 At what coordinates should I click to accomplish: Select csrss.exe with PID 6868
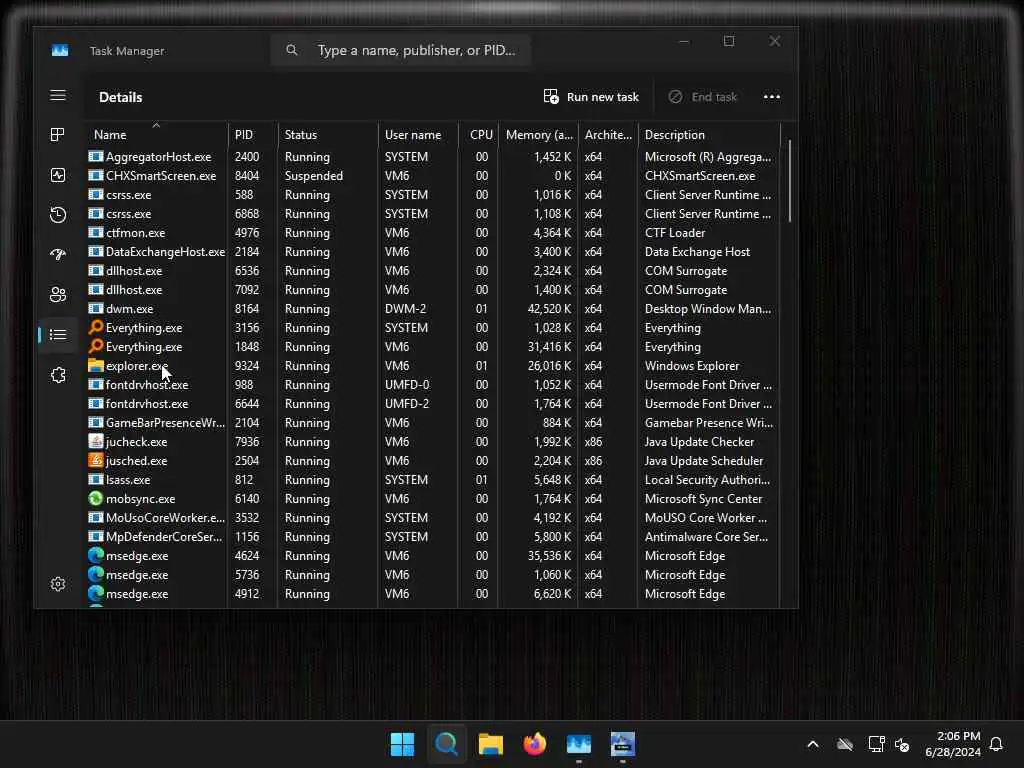[x=432, y=214]
